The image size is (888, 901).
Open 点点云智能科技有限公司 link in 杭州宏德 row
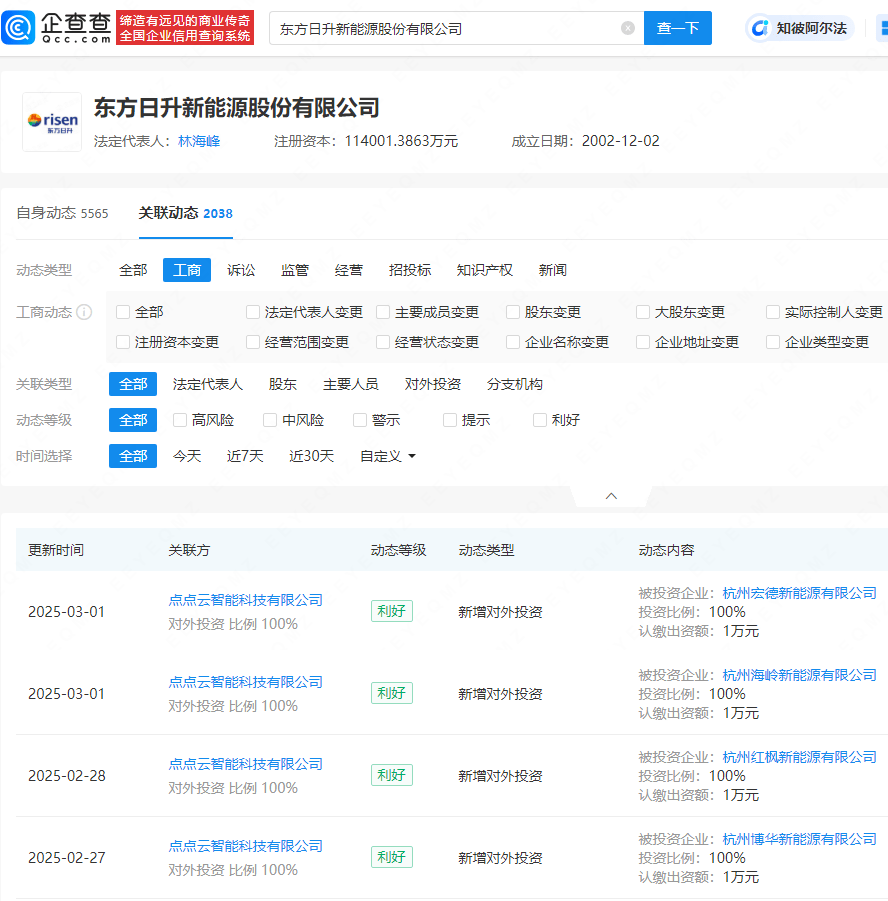pos(245,600)
